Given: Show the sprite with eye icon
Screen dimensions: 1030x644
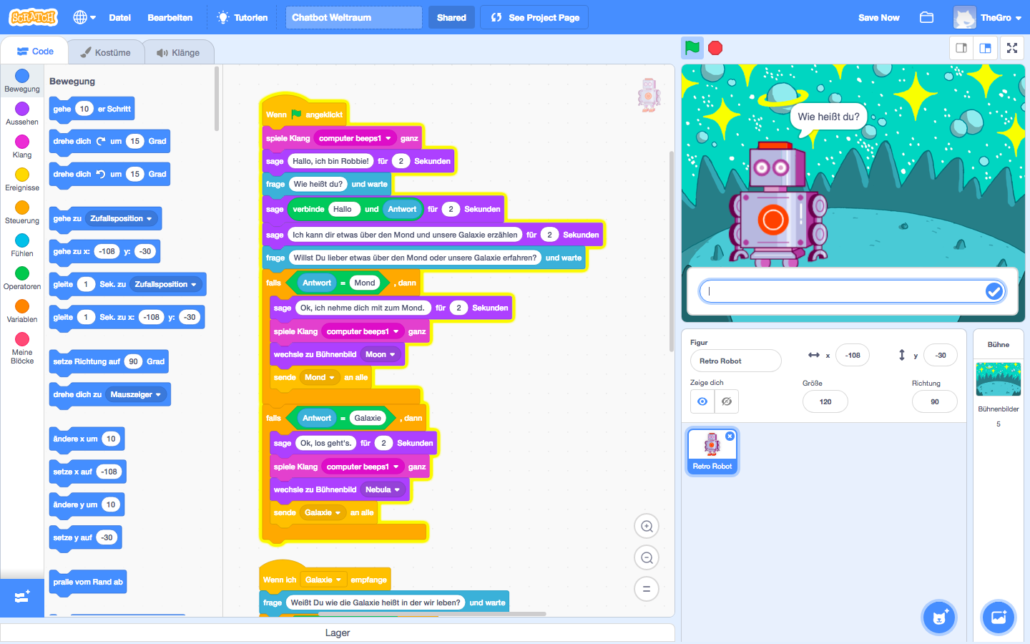Looking at the screenshot, I should (702, 401).
